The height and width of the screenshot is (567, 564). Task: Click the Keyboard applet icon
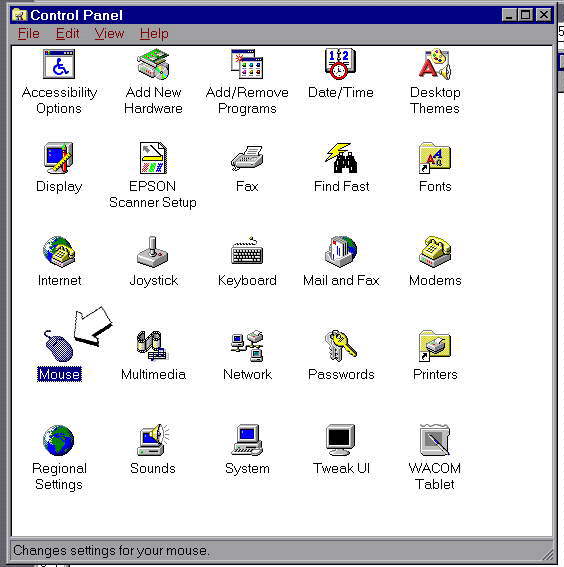point(247,251)
